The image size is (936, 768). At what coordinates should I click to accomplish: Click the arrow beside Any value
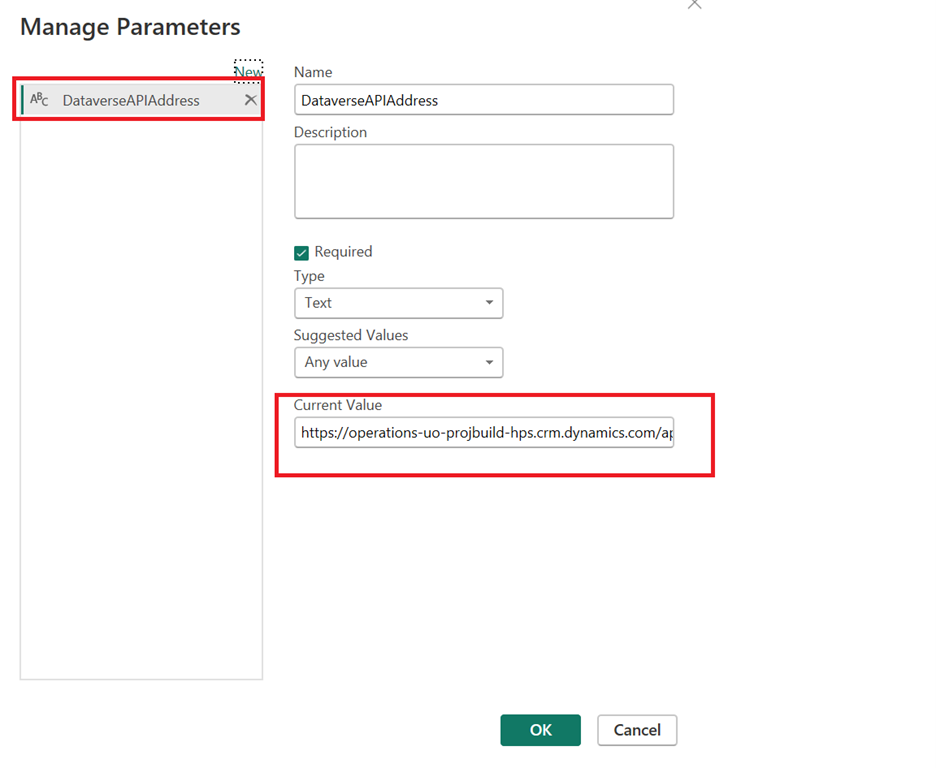(489, 362)
